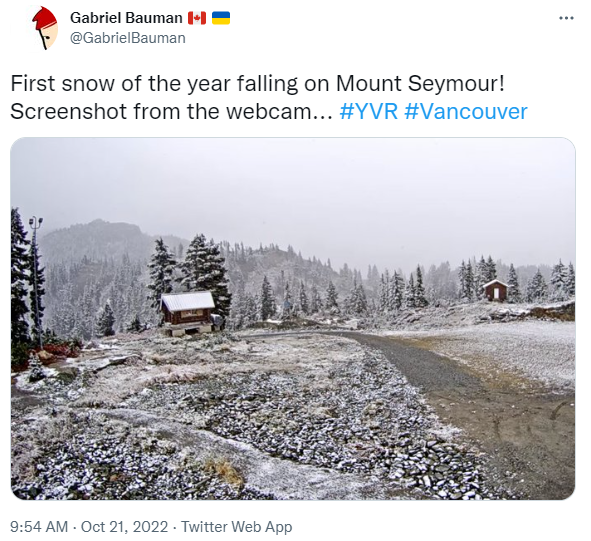Click the 'First snow of the year' tweet text

257,83
